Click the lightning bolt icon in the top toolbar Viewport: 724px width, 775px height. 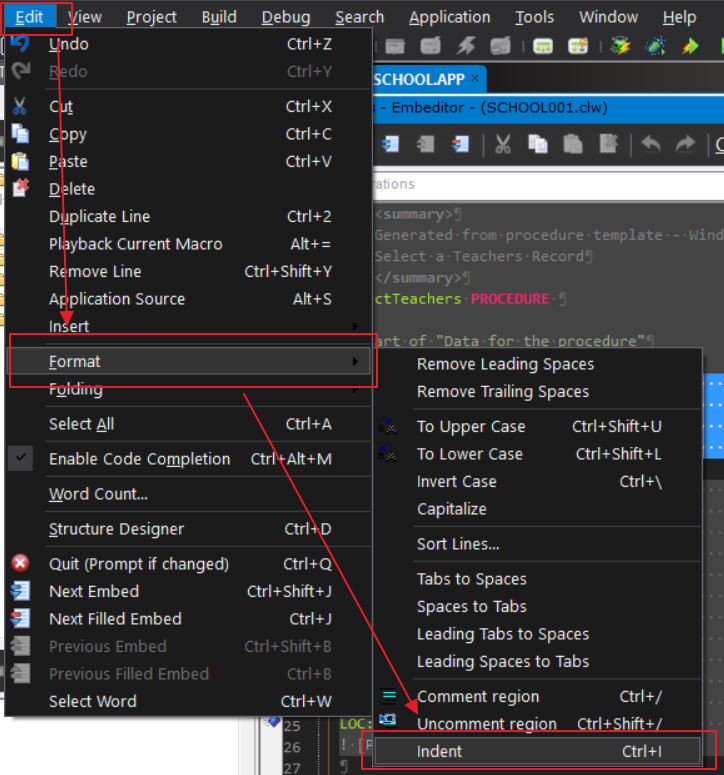click(x=466, y=46)
